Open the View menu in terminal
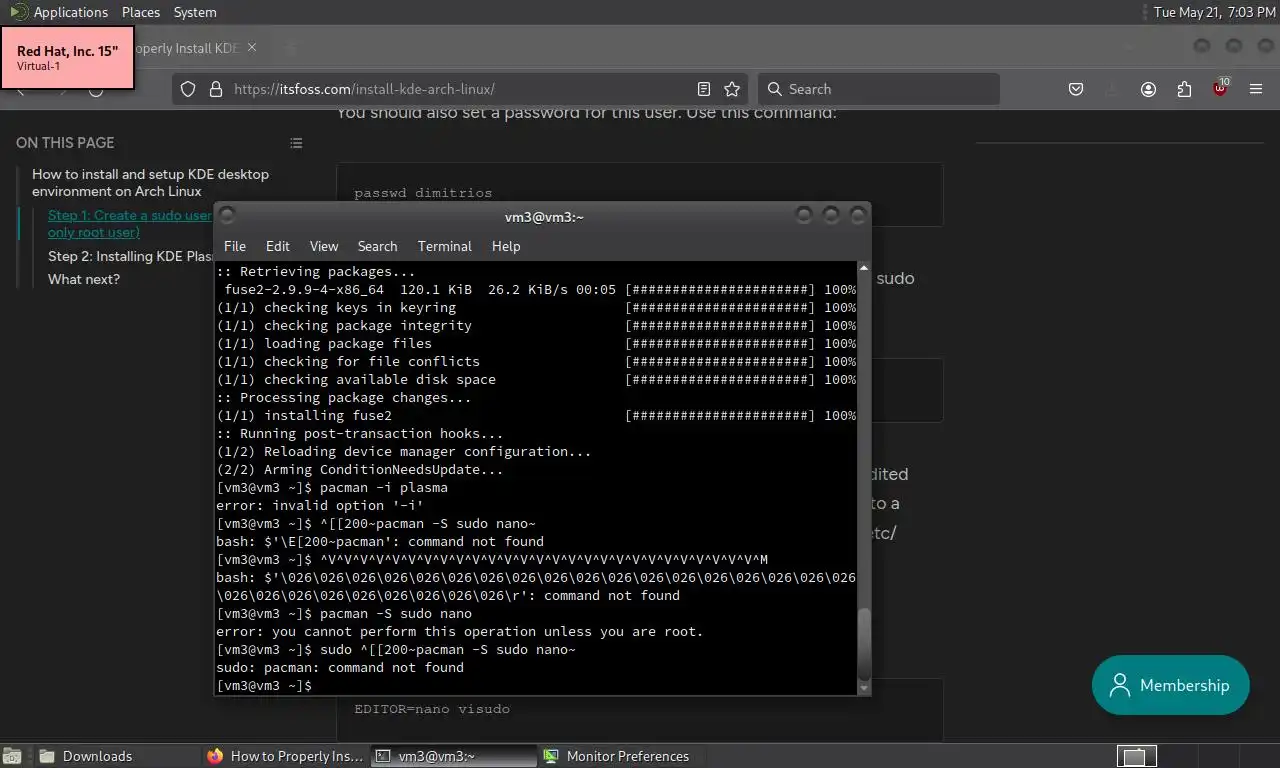The width and height of the screenshot is (1280, 768). (x=324, y=246)
